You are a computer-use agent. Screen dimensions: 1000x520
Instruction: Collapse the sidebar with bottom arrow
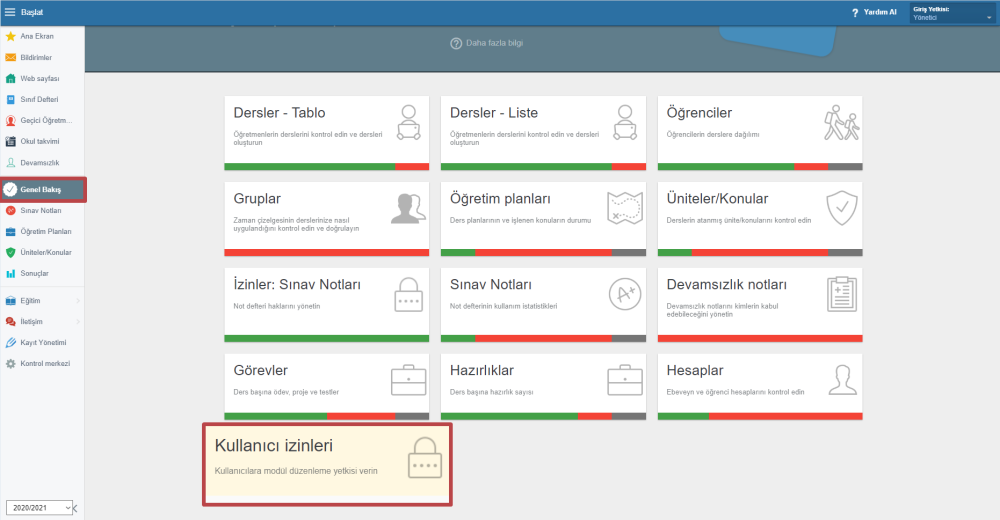(75, 509)
